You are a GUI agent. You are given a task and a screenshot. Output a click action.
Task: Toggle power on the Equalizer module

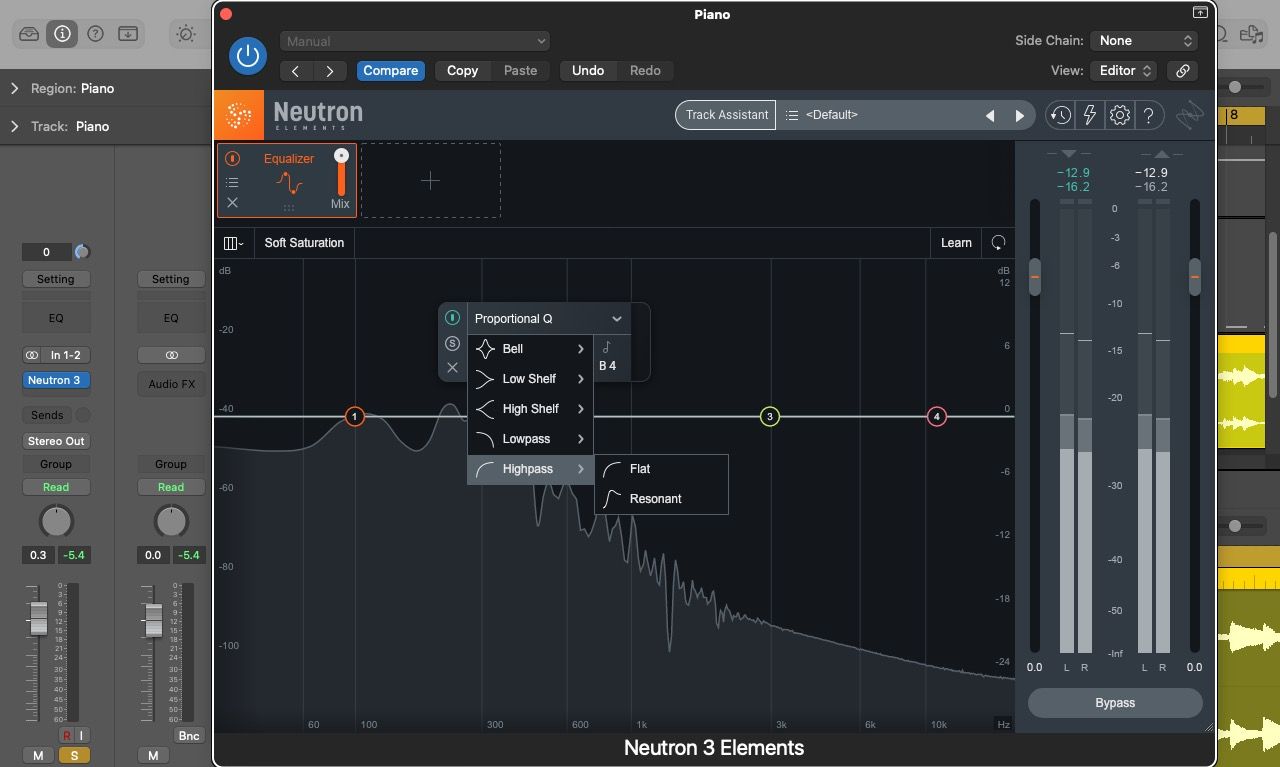click(x=232, y=158)
